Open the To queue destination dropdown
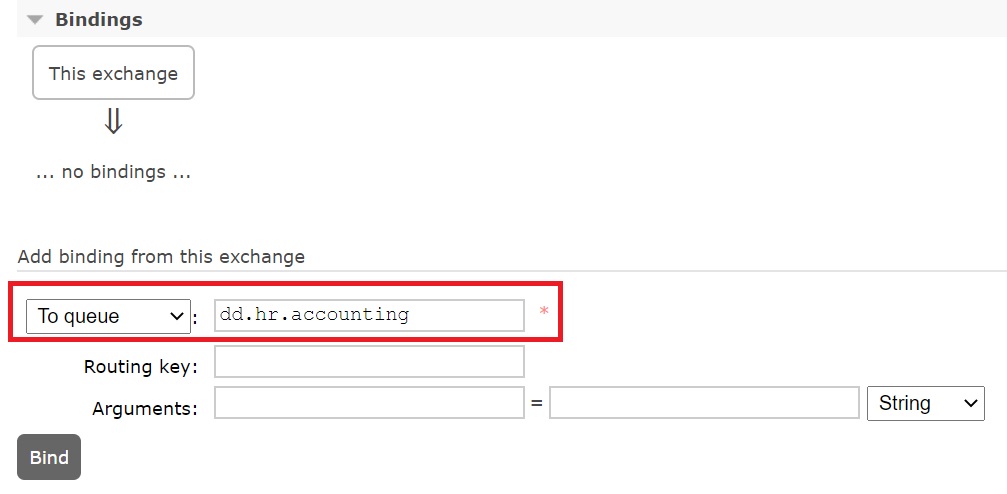1007x494 pixels. (107, 316)
